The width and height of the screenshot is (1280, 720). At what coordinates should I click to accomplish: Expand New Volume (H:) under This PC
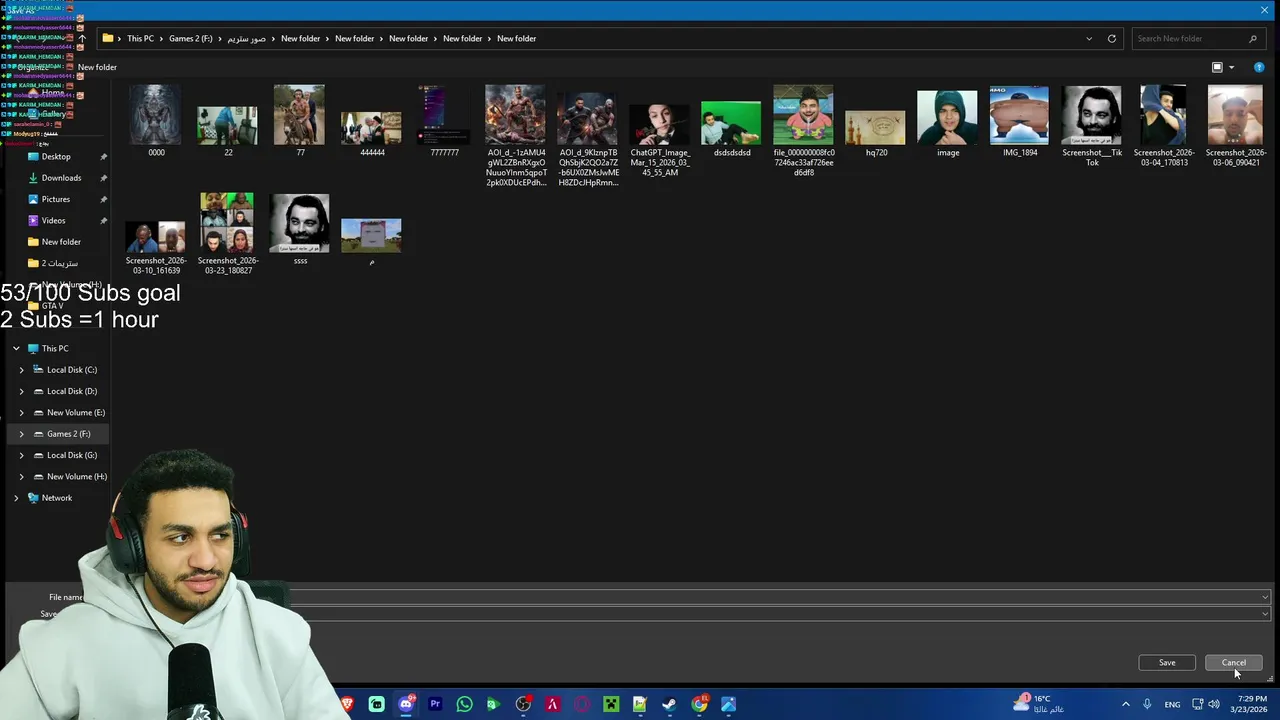[21, 476]
